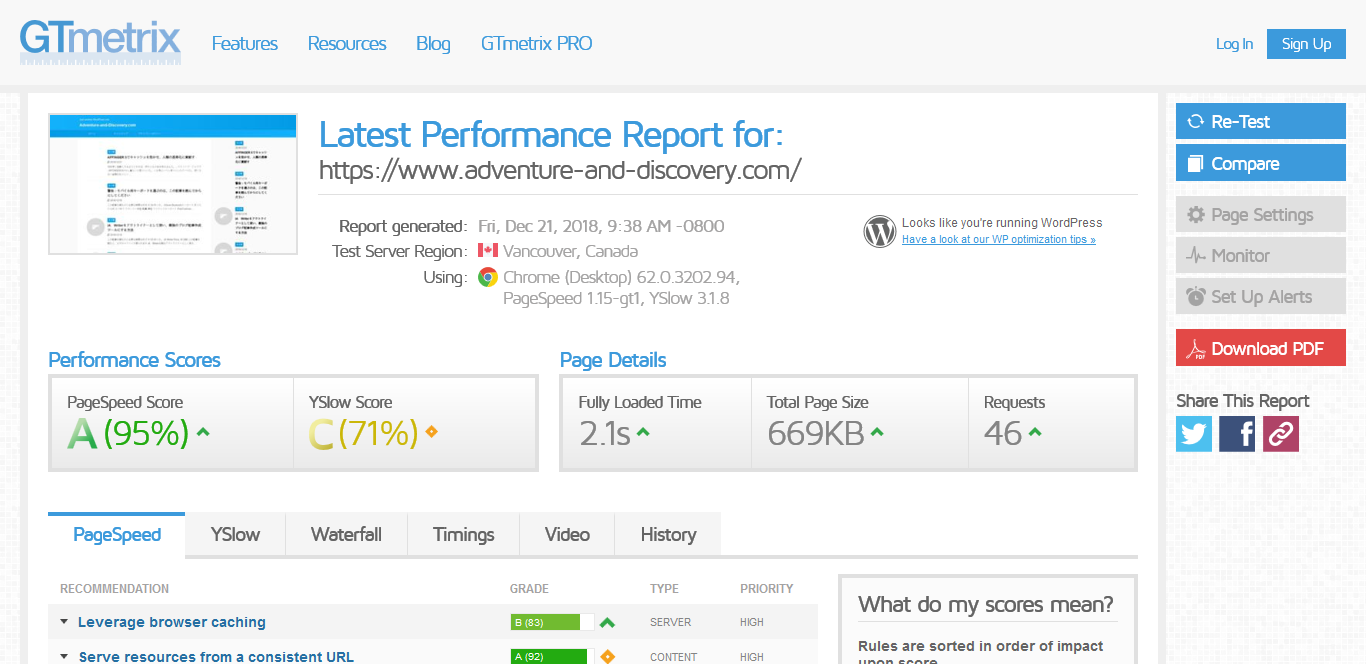Open the Video tab

(567, 535)
